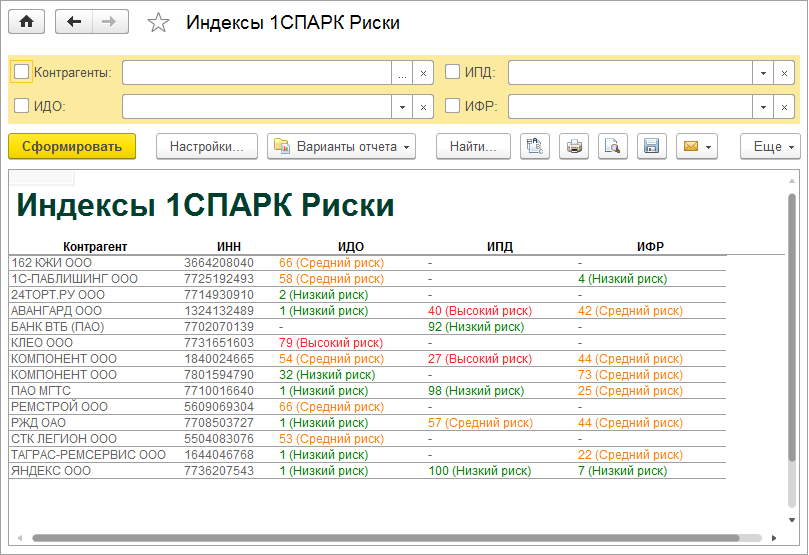Open print preview with magnifier icon
The width and height of the screenshot is (809, 555).
coord(612,146)
